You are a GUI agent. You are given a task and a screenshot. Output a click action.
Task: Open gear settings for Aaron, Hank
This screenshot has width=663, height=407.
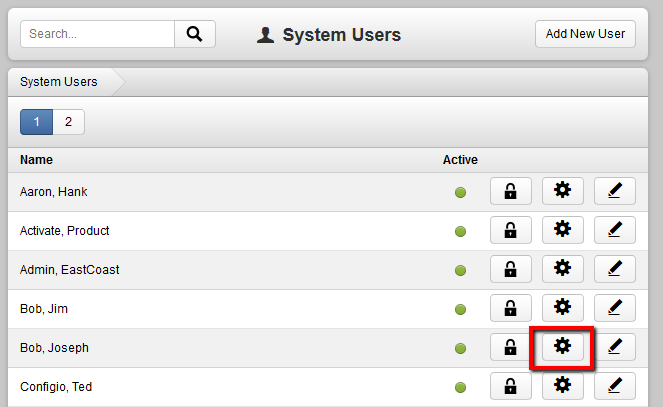click(563, 191)
